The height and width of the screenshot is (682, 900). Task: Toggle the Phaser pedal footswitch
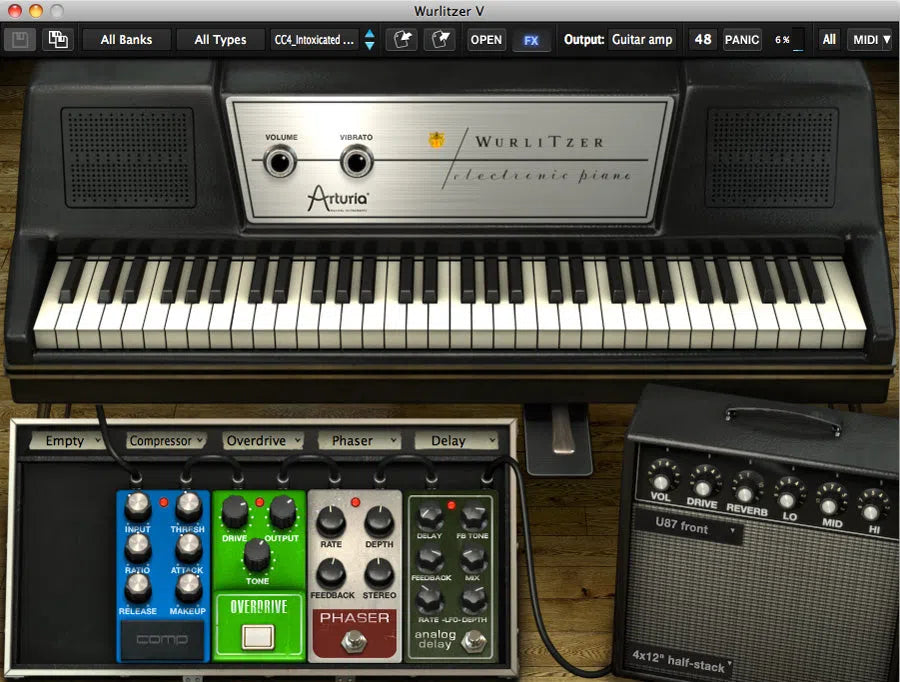(353, 640)
